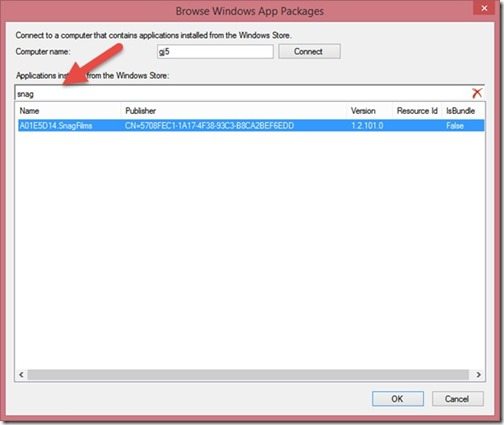Screen dimensions: 504x425
Task: Close the Browse Windows App Packages dialog
Action: [x=484, y=7]
